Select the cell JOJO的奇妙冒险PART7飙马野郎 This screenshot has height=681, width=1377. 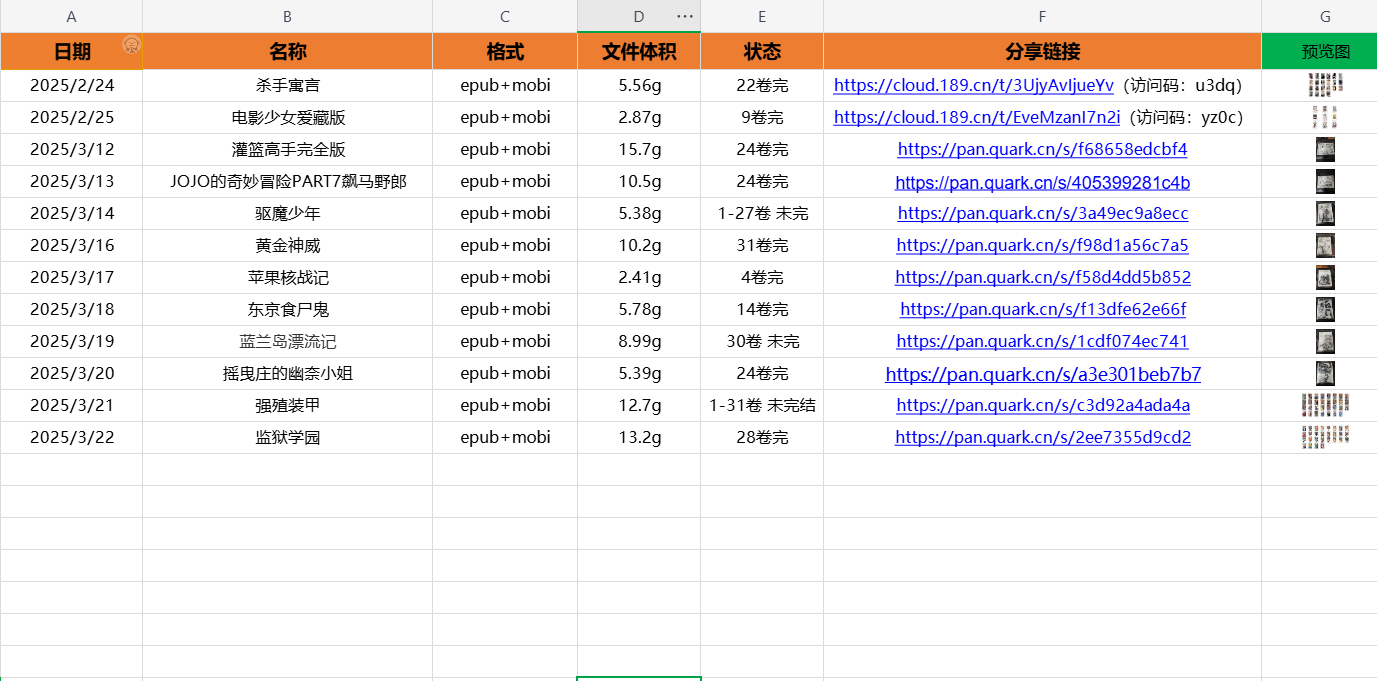tap(287, 182)
